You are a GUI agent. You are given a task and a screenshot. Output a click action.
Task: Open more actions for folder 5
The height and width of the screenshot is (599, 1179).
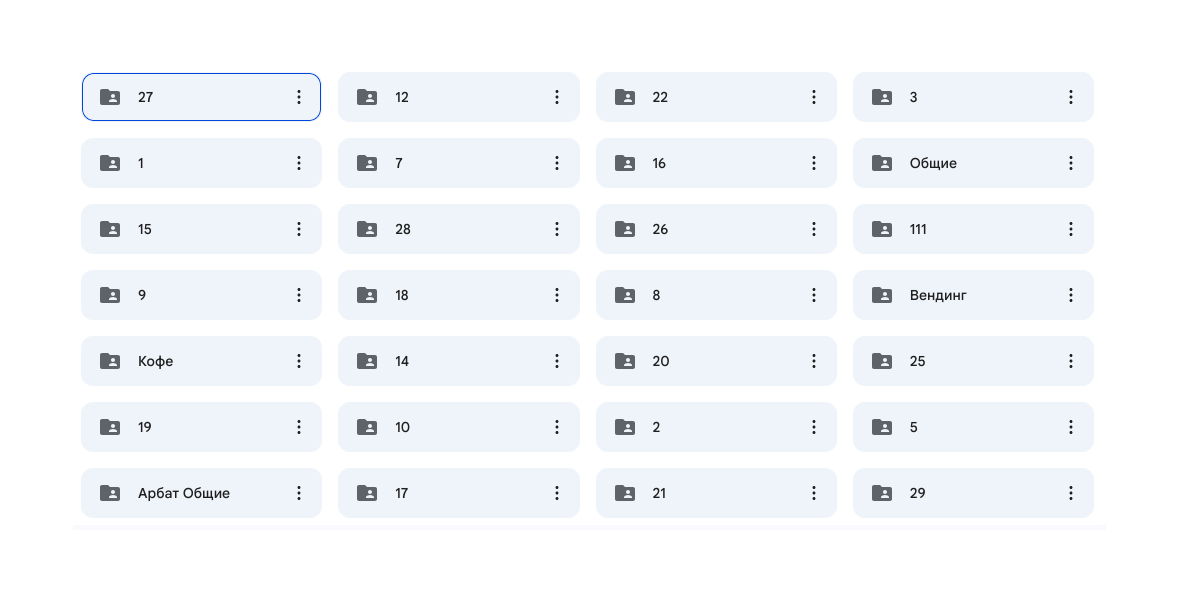1071,427
